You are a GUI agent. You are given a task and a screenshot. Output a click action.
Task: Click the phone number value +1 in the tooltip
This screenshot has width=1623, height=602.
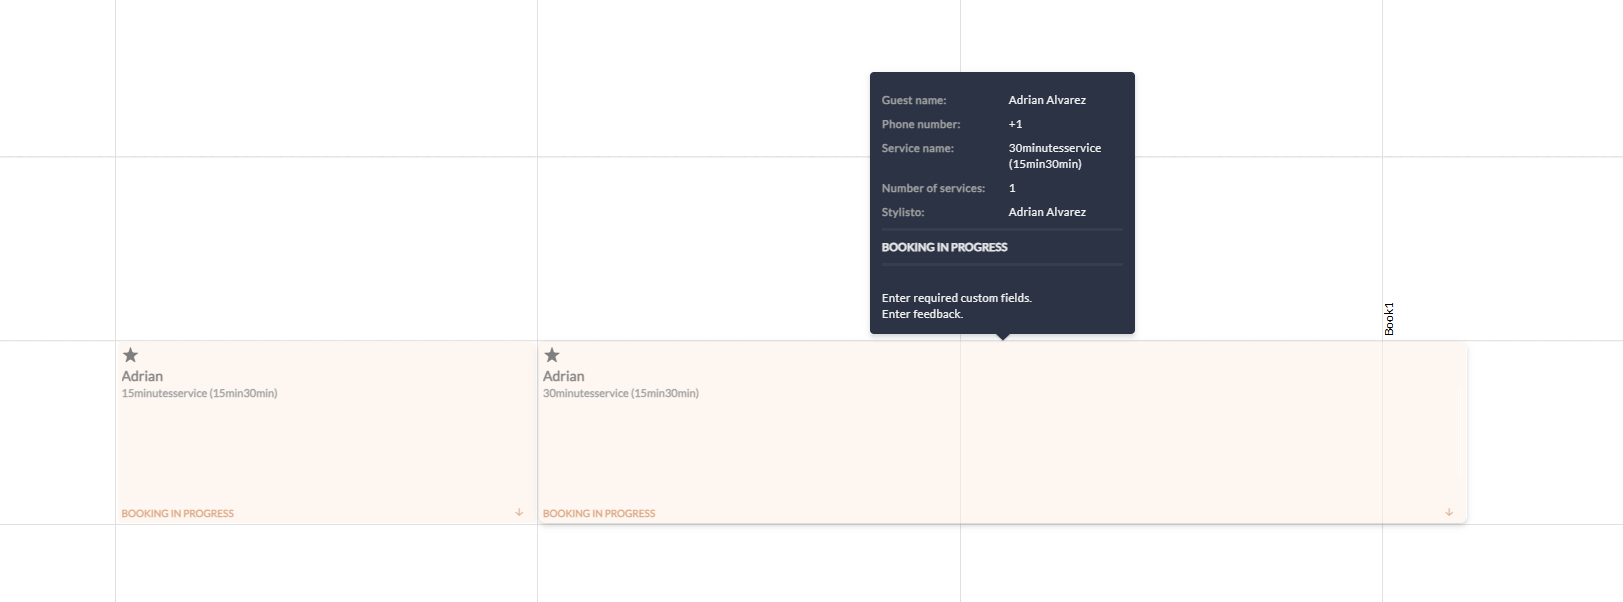point(1015,124)
